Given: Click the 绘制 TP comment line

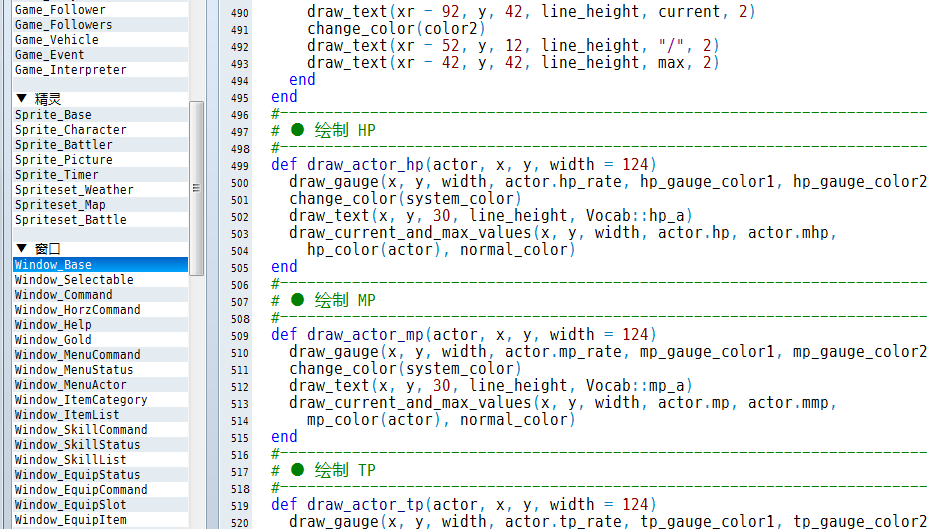Looking at the screenshot, I should (x=323, y=470).
